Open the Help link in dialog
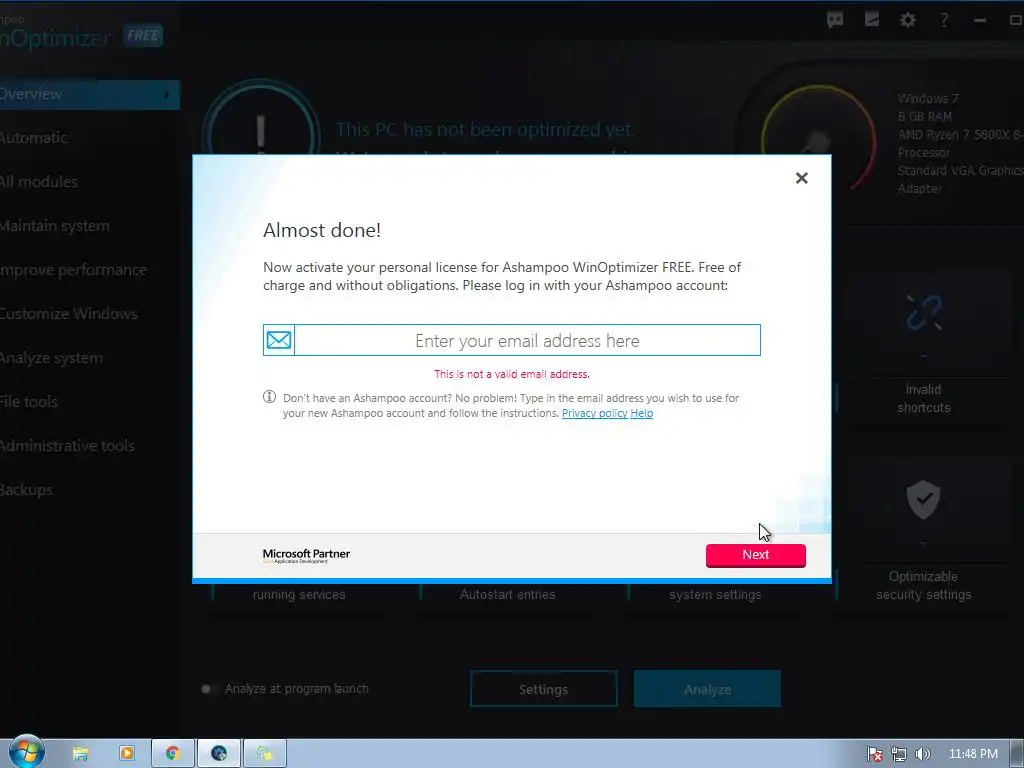Viewport: 1024px width, 768px height. coord(641,413)
